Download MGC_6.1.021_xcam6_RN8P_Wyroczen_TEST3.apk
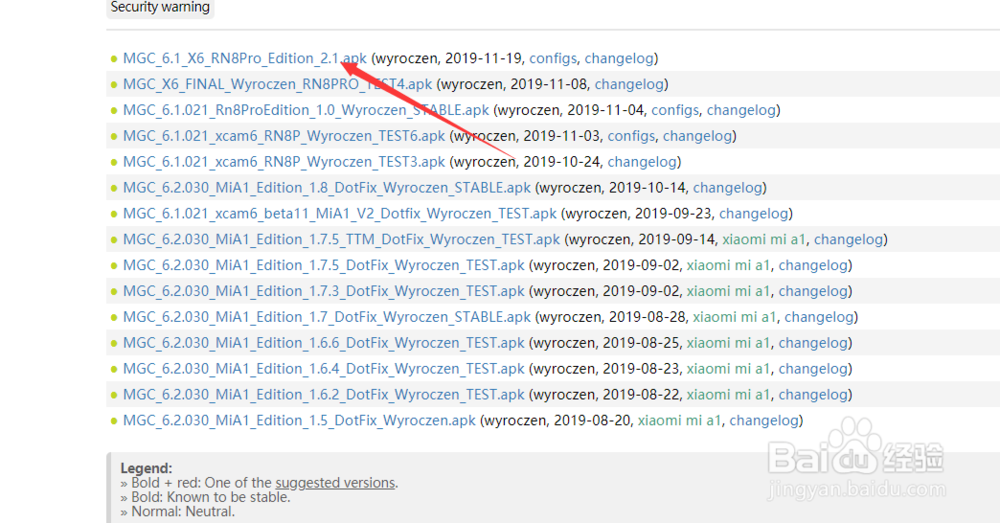Screen dimensions: 1000x523 tap(284, 162)
